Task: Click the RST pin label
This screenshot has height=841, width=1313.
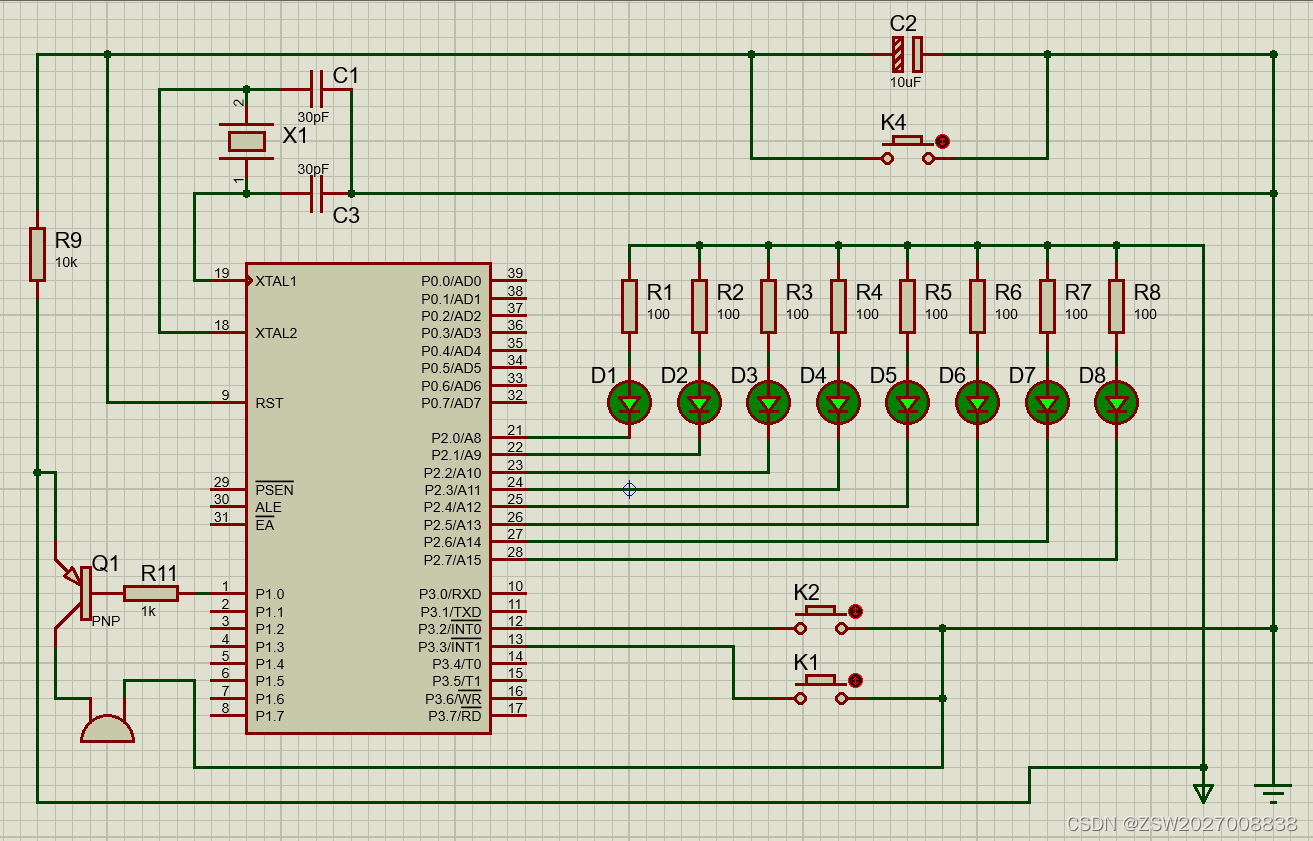Action: coord(269,403)
